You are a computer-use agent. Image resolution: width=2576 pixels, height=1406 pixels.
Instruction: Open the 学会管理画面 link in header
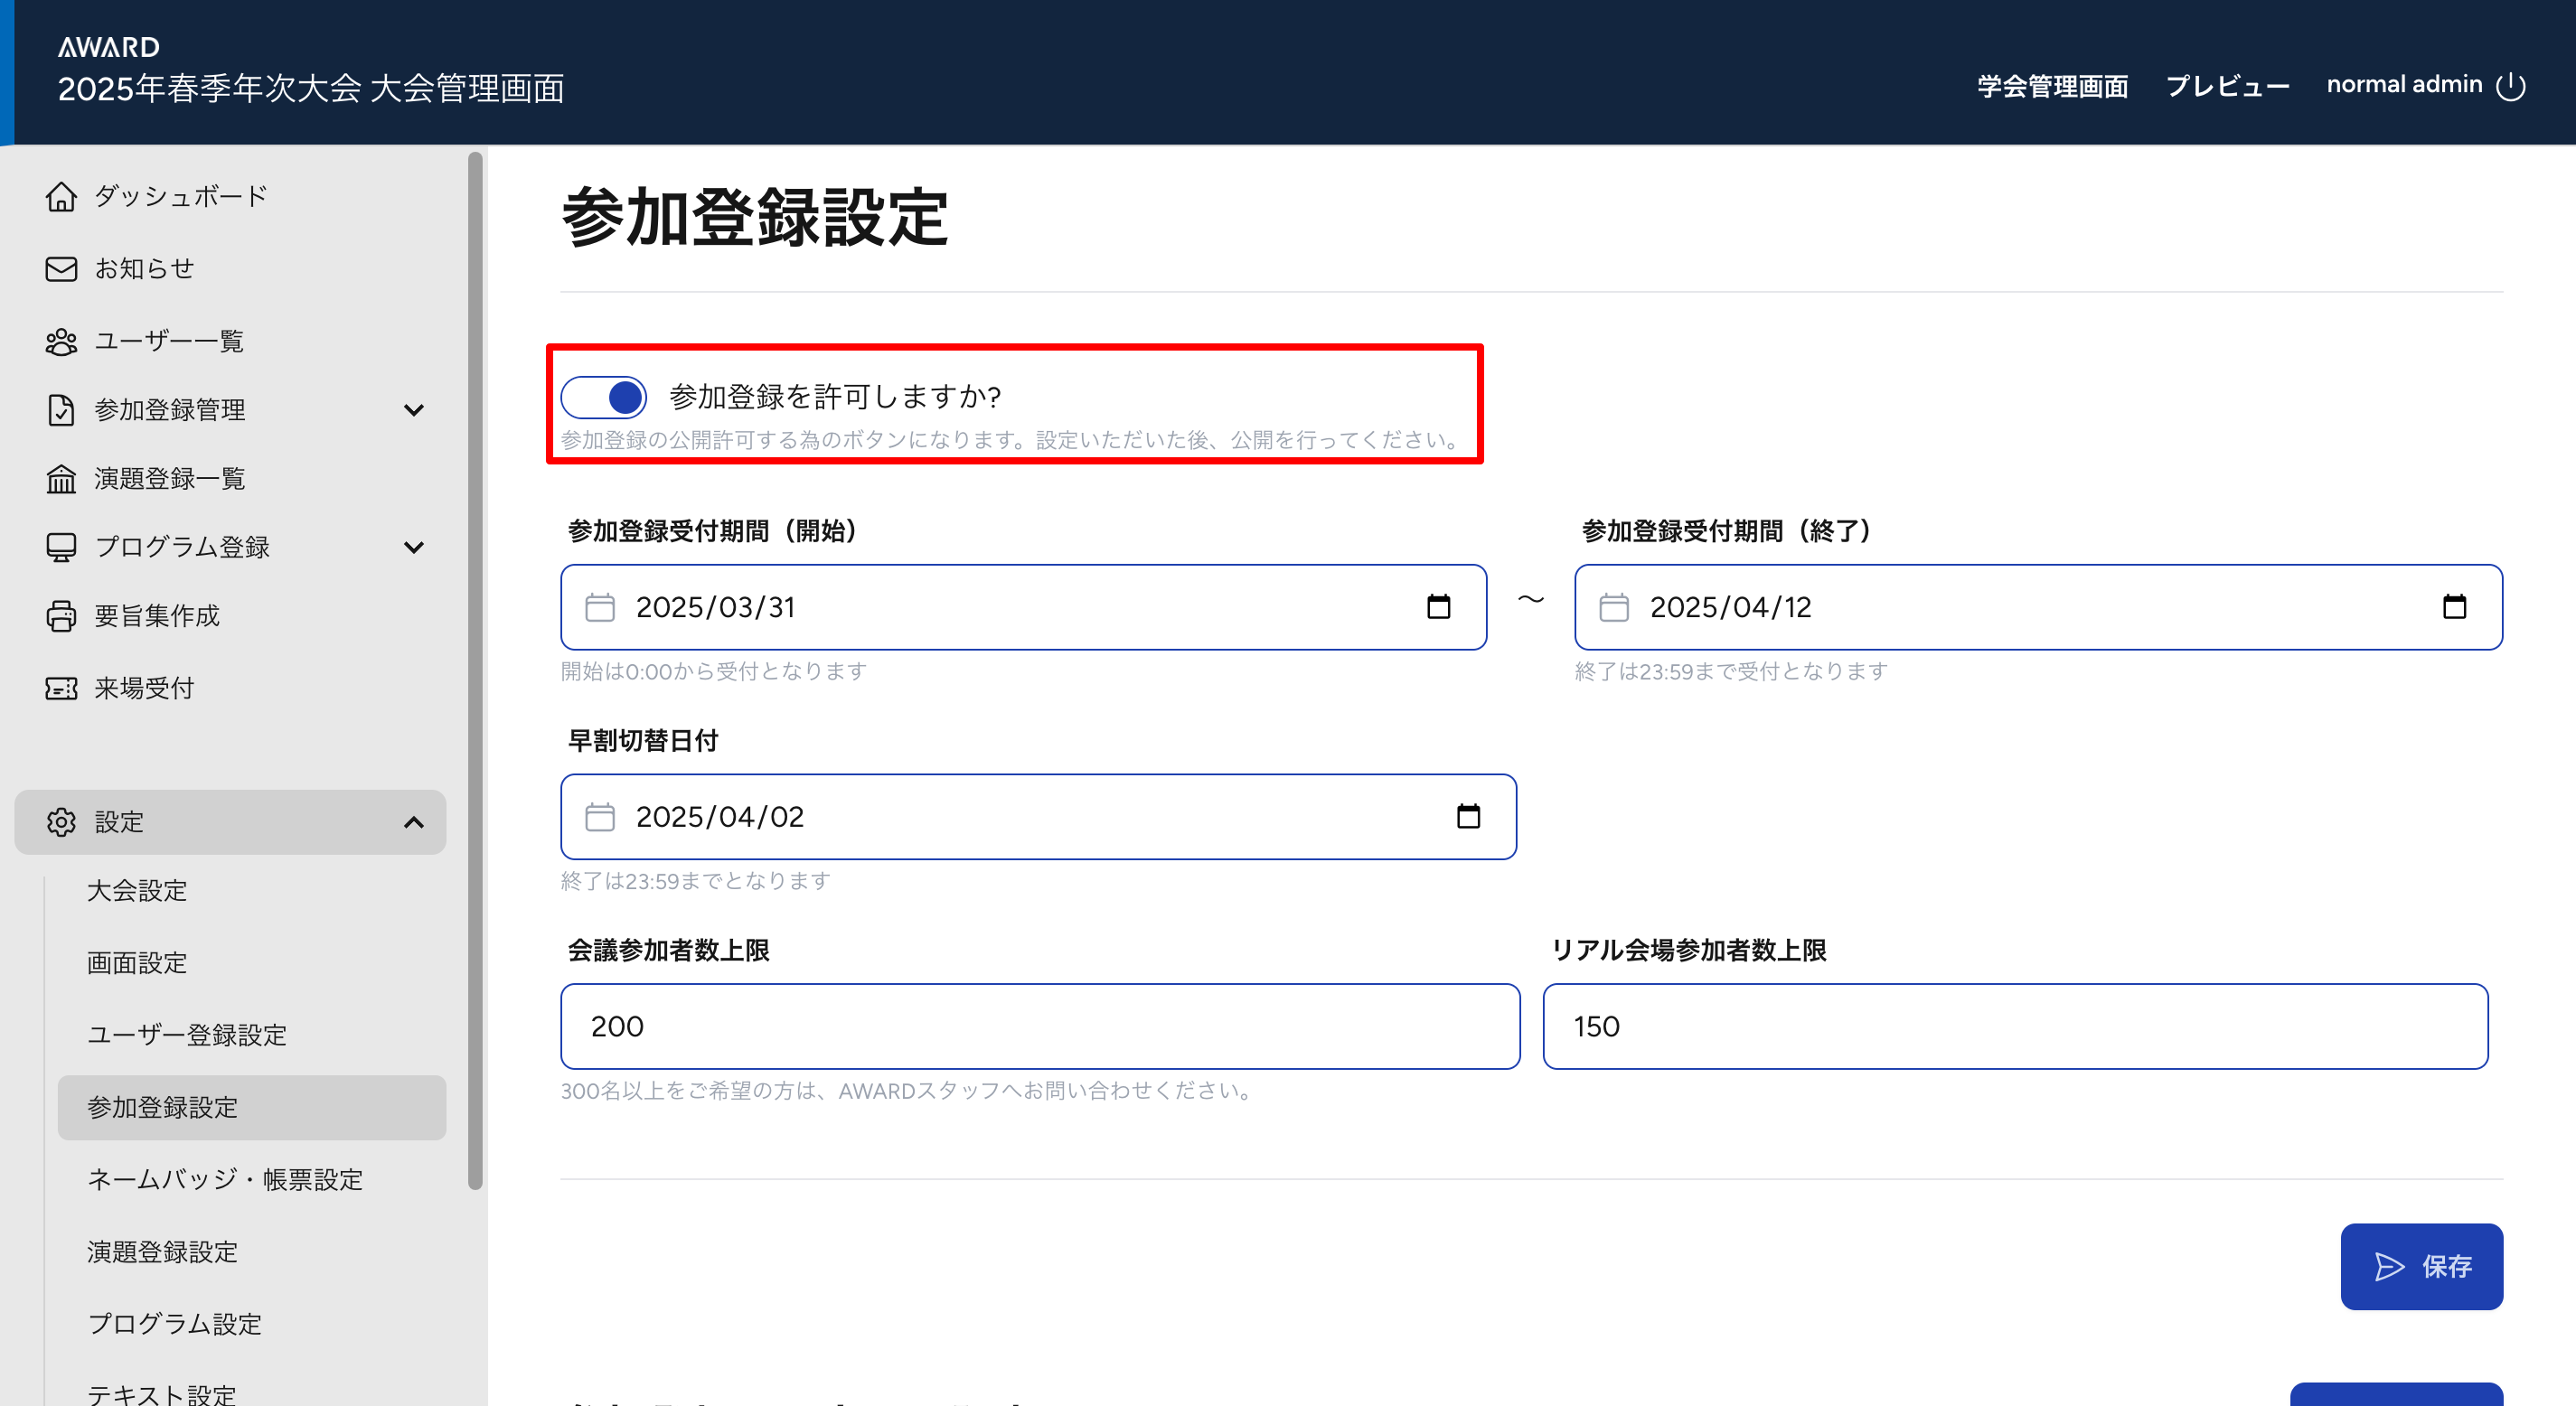[2052, 86]
